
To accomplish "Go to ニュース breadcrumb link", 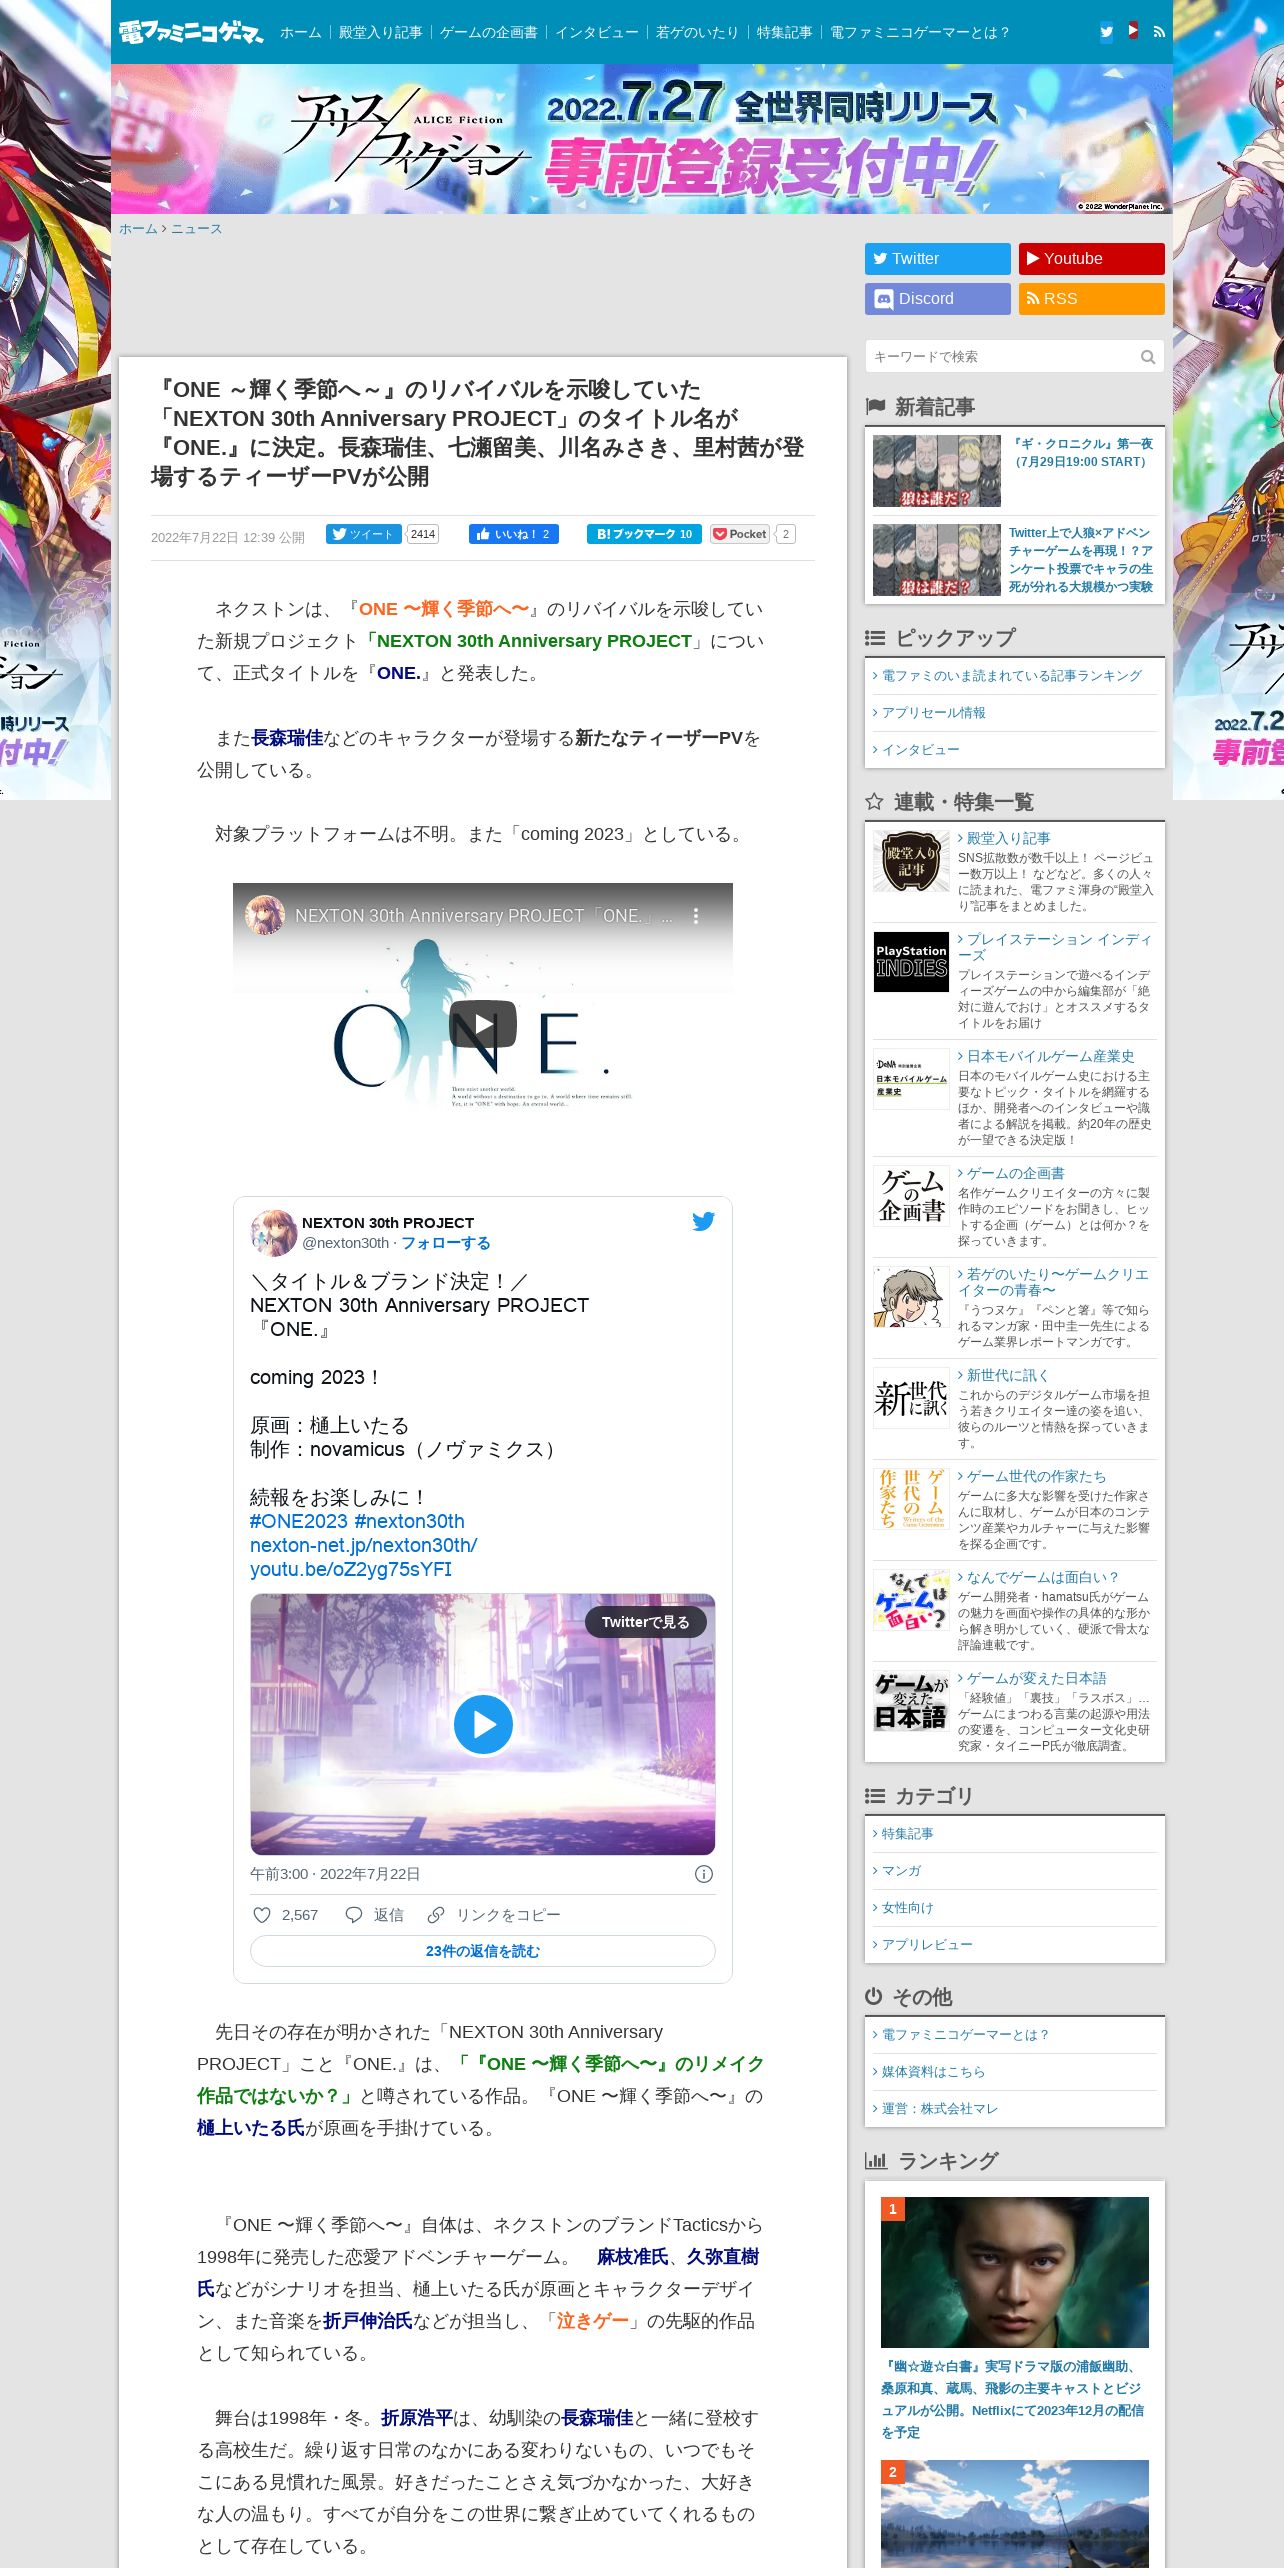I will pos(196,229).
